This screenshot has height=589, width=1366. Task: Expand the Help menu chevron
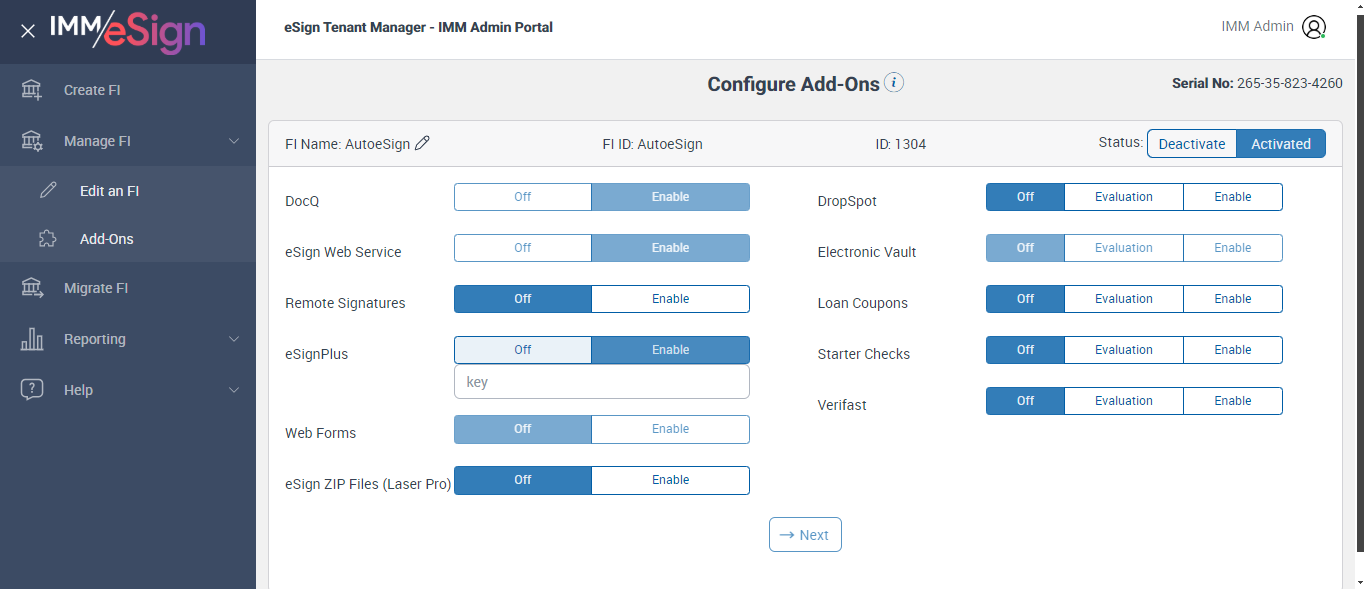click(x=234, y=390)
